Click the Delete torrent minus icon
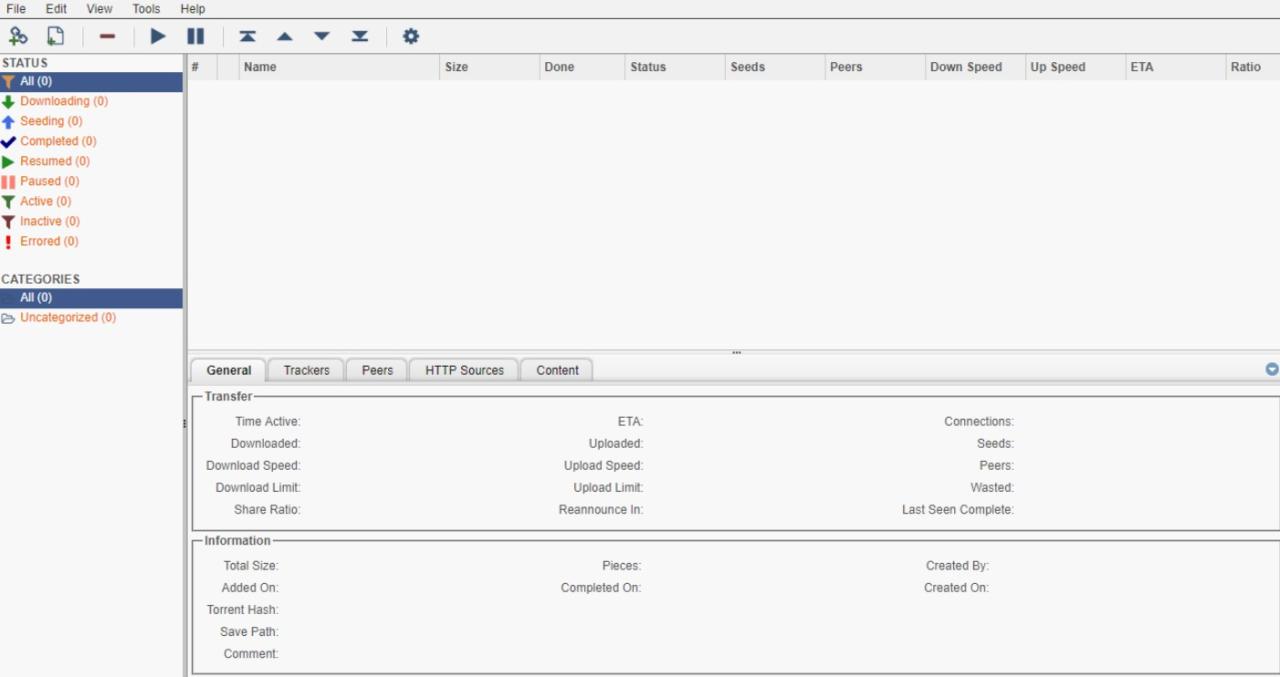Screen dimensions: 1280x677 (x=107, y=36)
